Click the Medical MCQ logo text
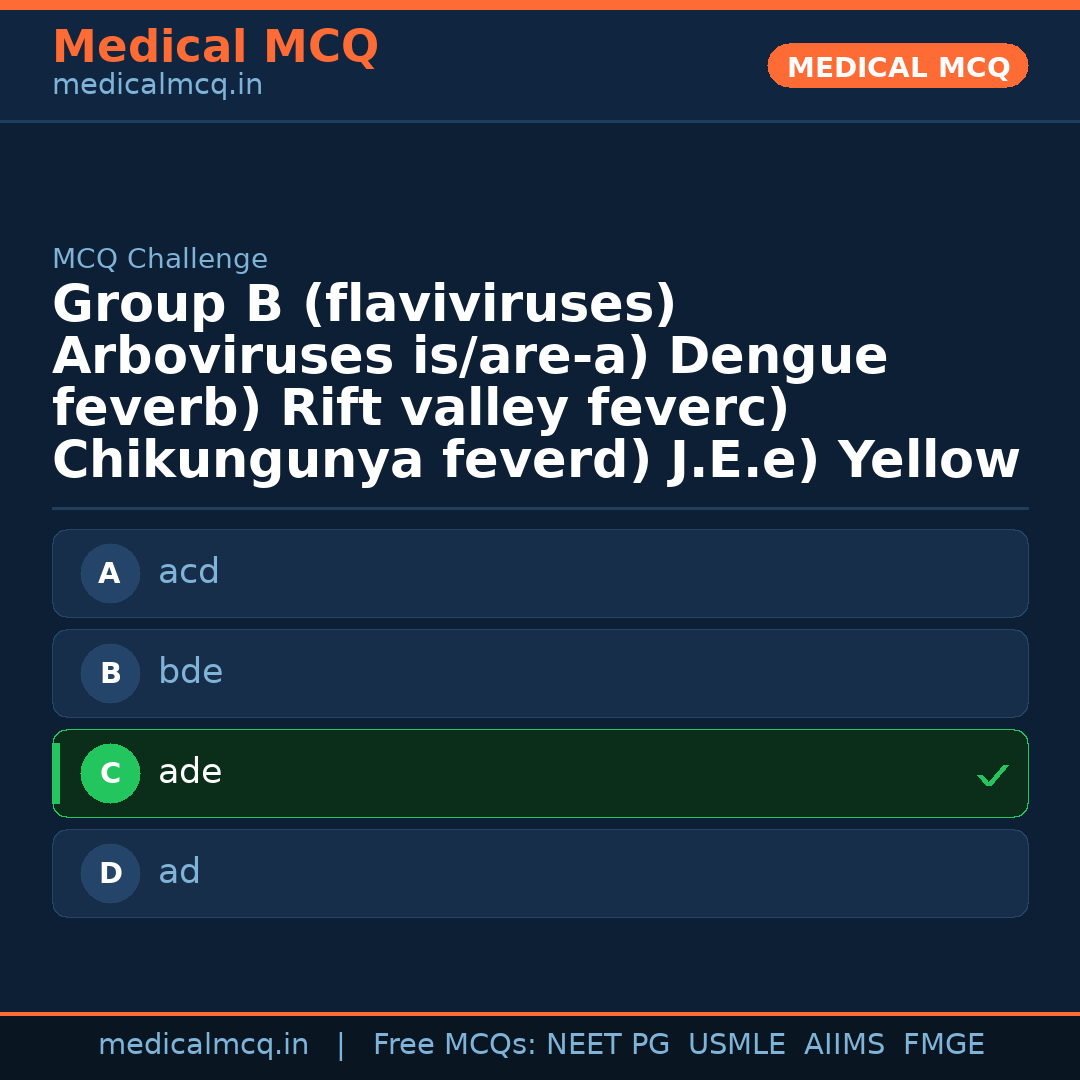This screenshot has width=1080, height=1080. (215, 47)
